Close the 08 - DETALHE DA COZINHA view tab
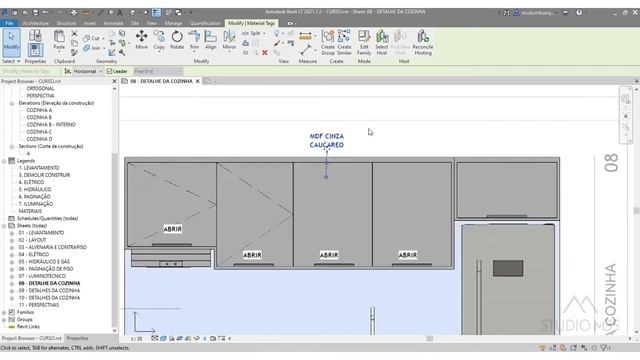Image resolution: width=640 pixels, height=360 pixels. (198, 81)
